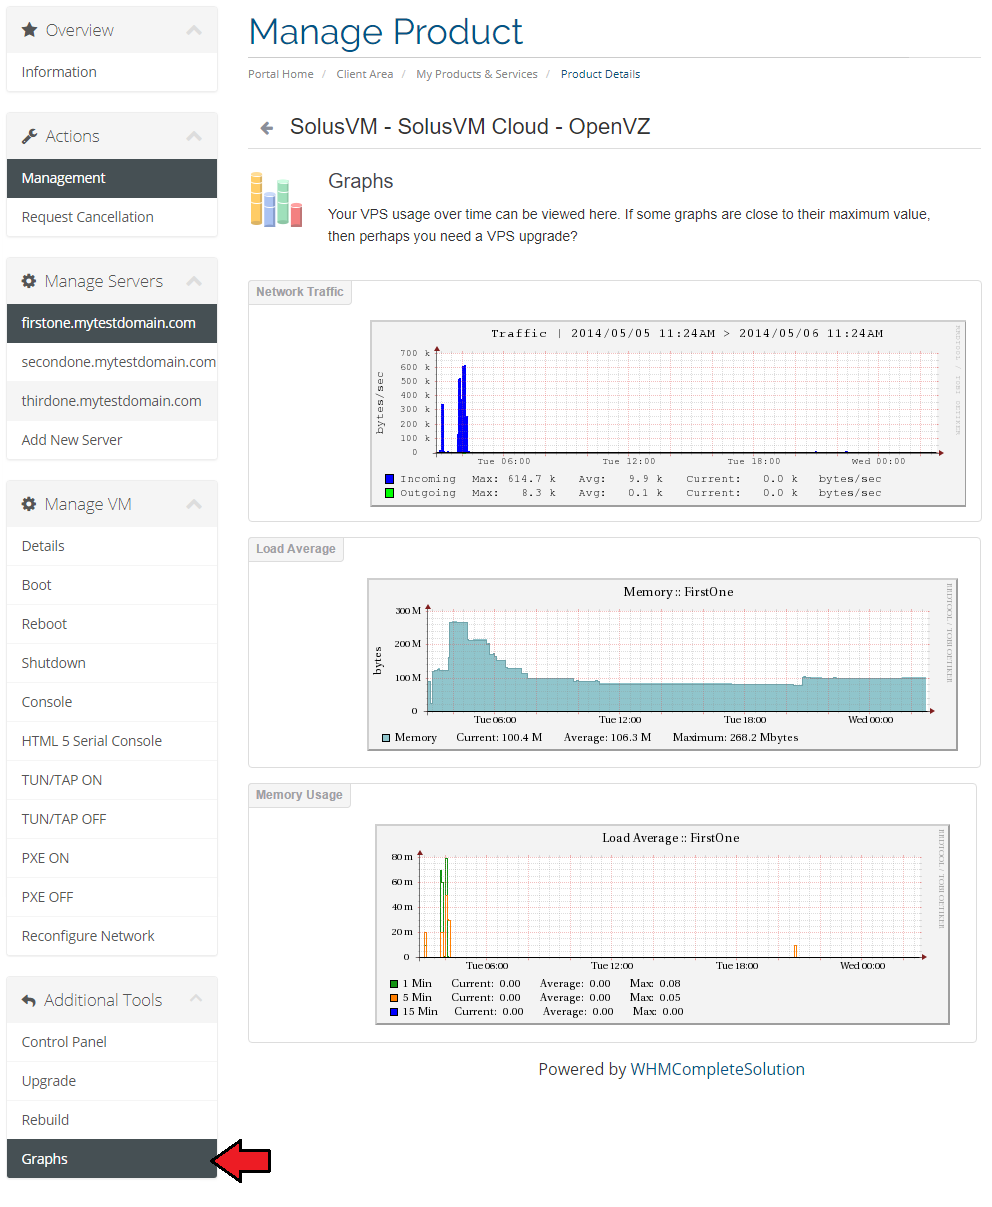This screenshot has height=1207, width=992.
Task: Click Product Details breadcrumb
Action: pyautogui.click(x=600, y=74)
